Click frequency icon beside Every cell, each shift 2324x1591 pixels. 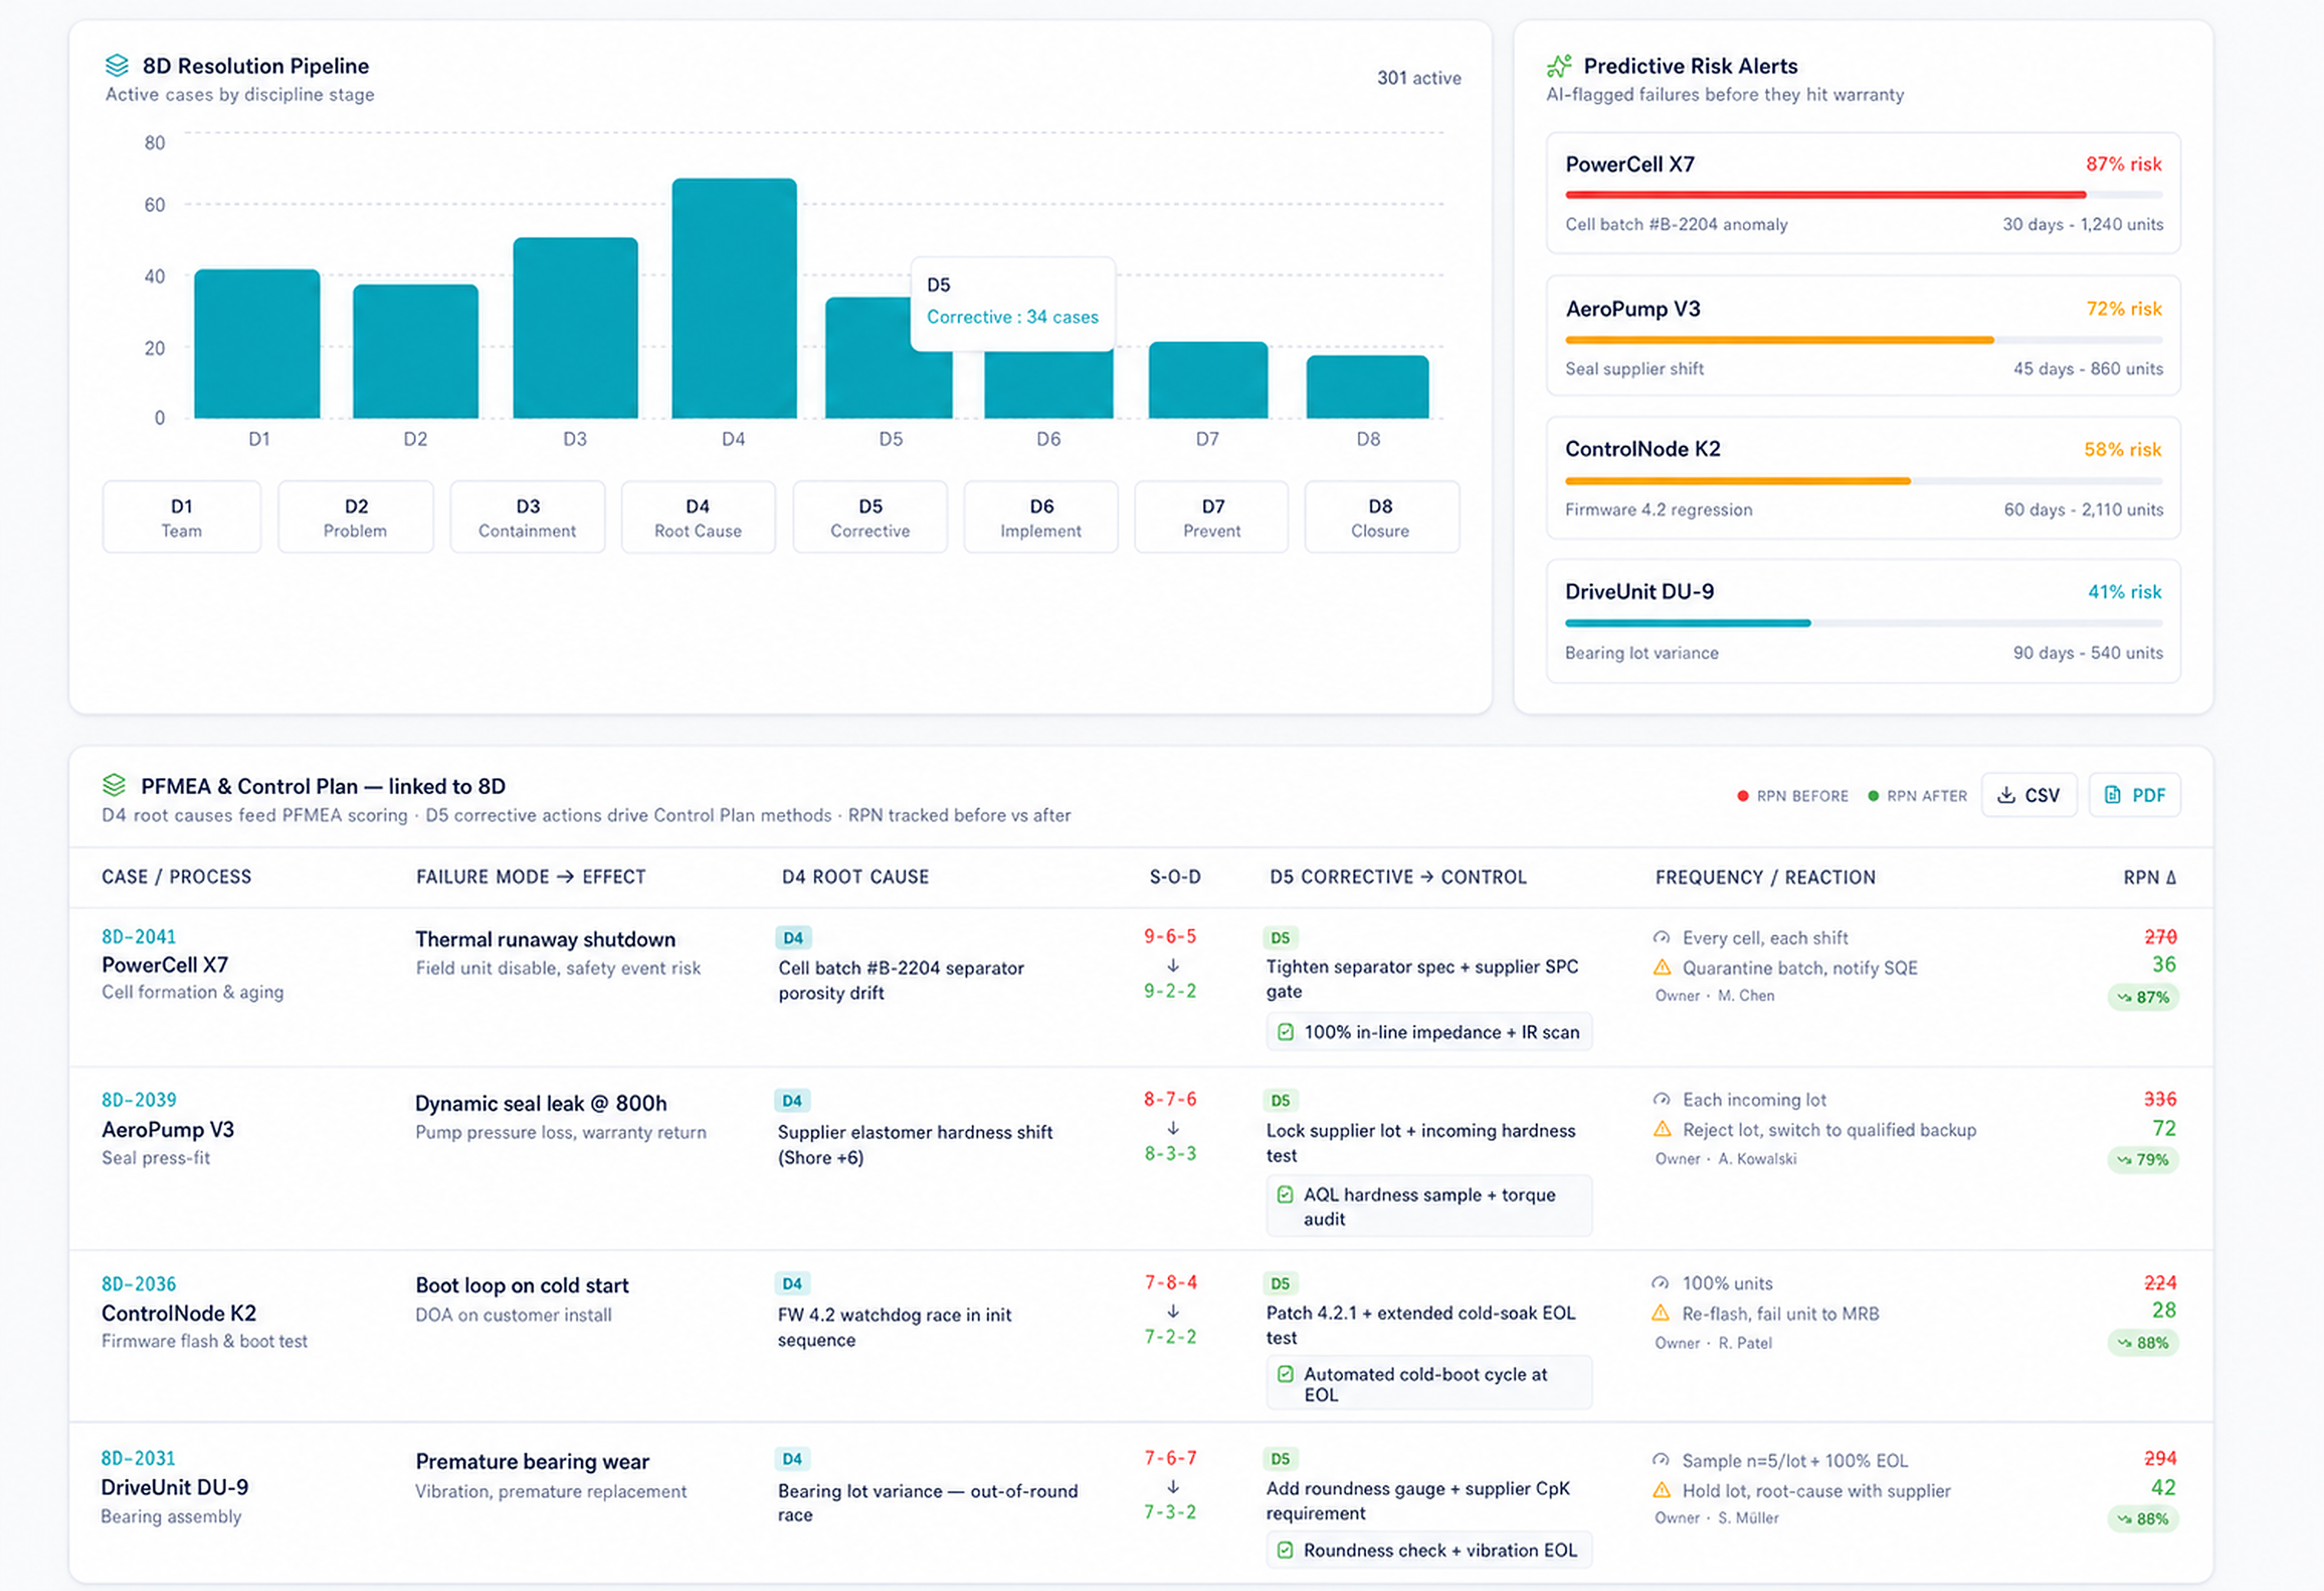tap(1662, 938)
